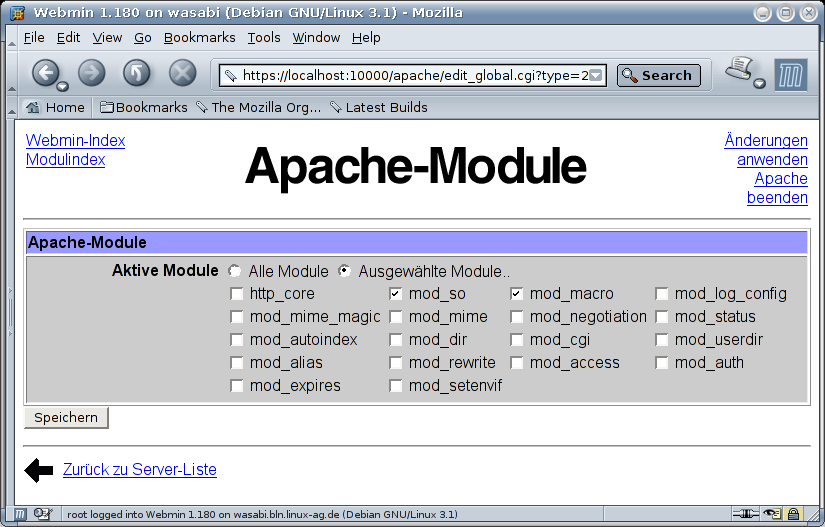The image size is (825, 527).
Task: Click the Mozilla throbber logo icon
Action: (791, 75)
